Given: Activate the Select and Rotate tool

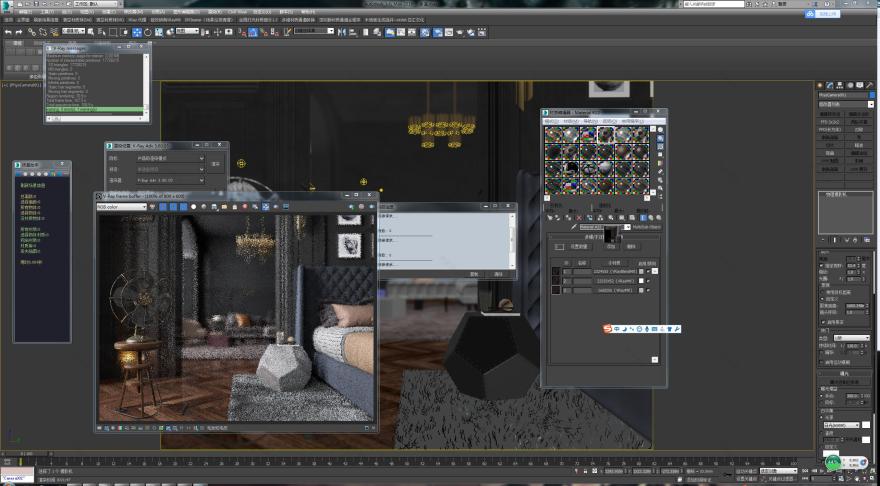Looking at the screenshot, I should point(148,32).
